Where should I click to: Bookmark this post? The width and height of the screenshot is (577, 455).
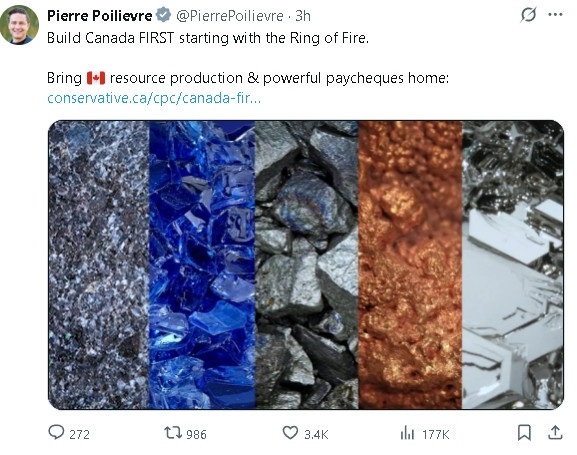[524, 433]
